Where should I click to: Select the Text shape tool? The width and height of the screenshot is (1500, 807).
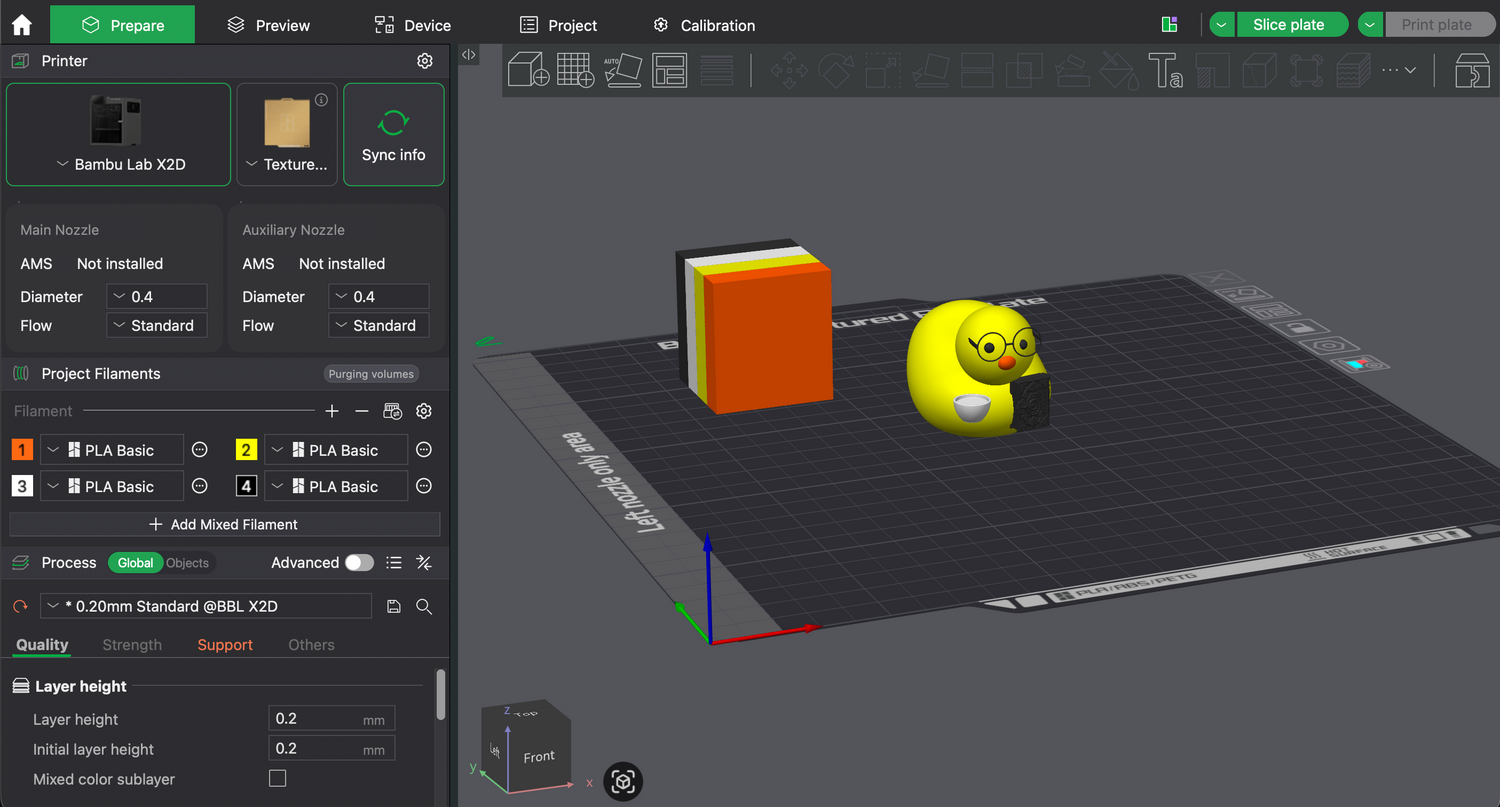(1165, 71)
